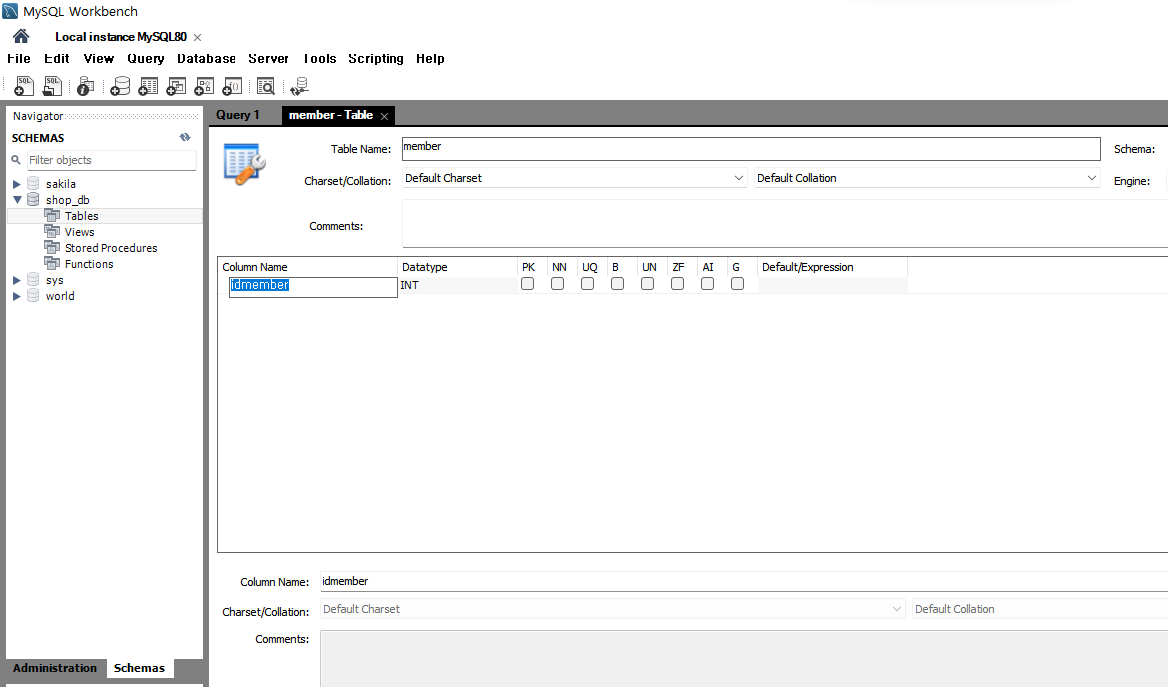Click the Table Name field
Image resolution: width=1168 pixels, height=687 pixels.
click(x=751, y=148)
